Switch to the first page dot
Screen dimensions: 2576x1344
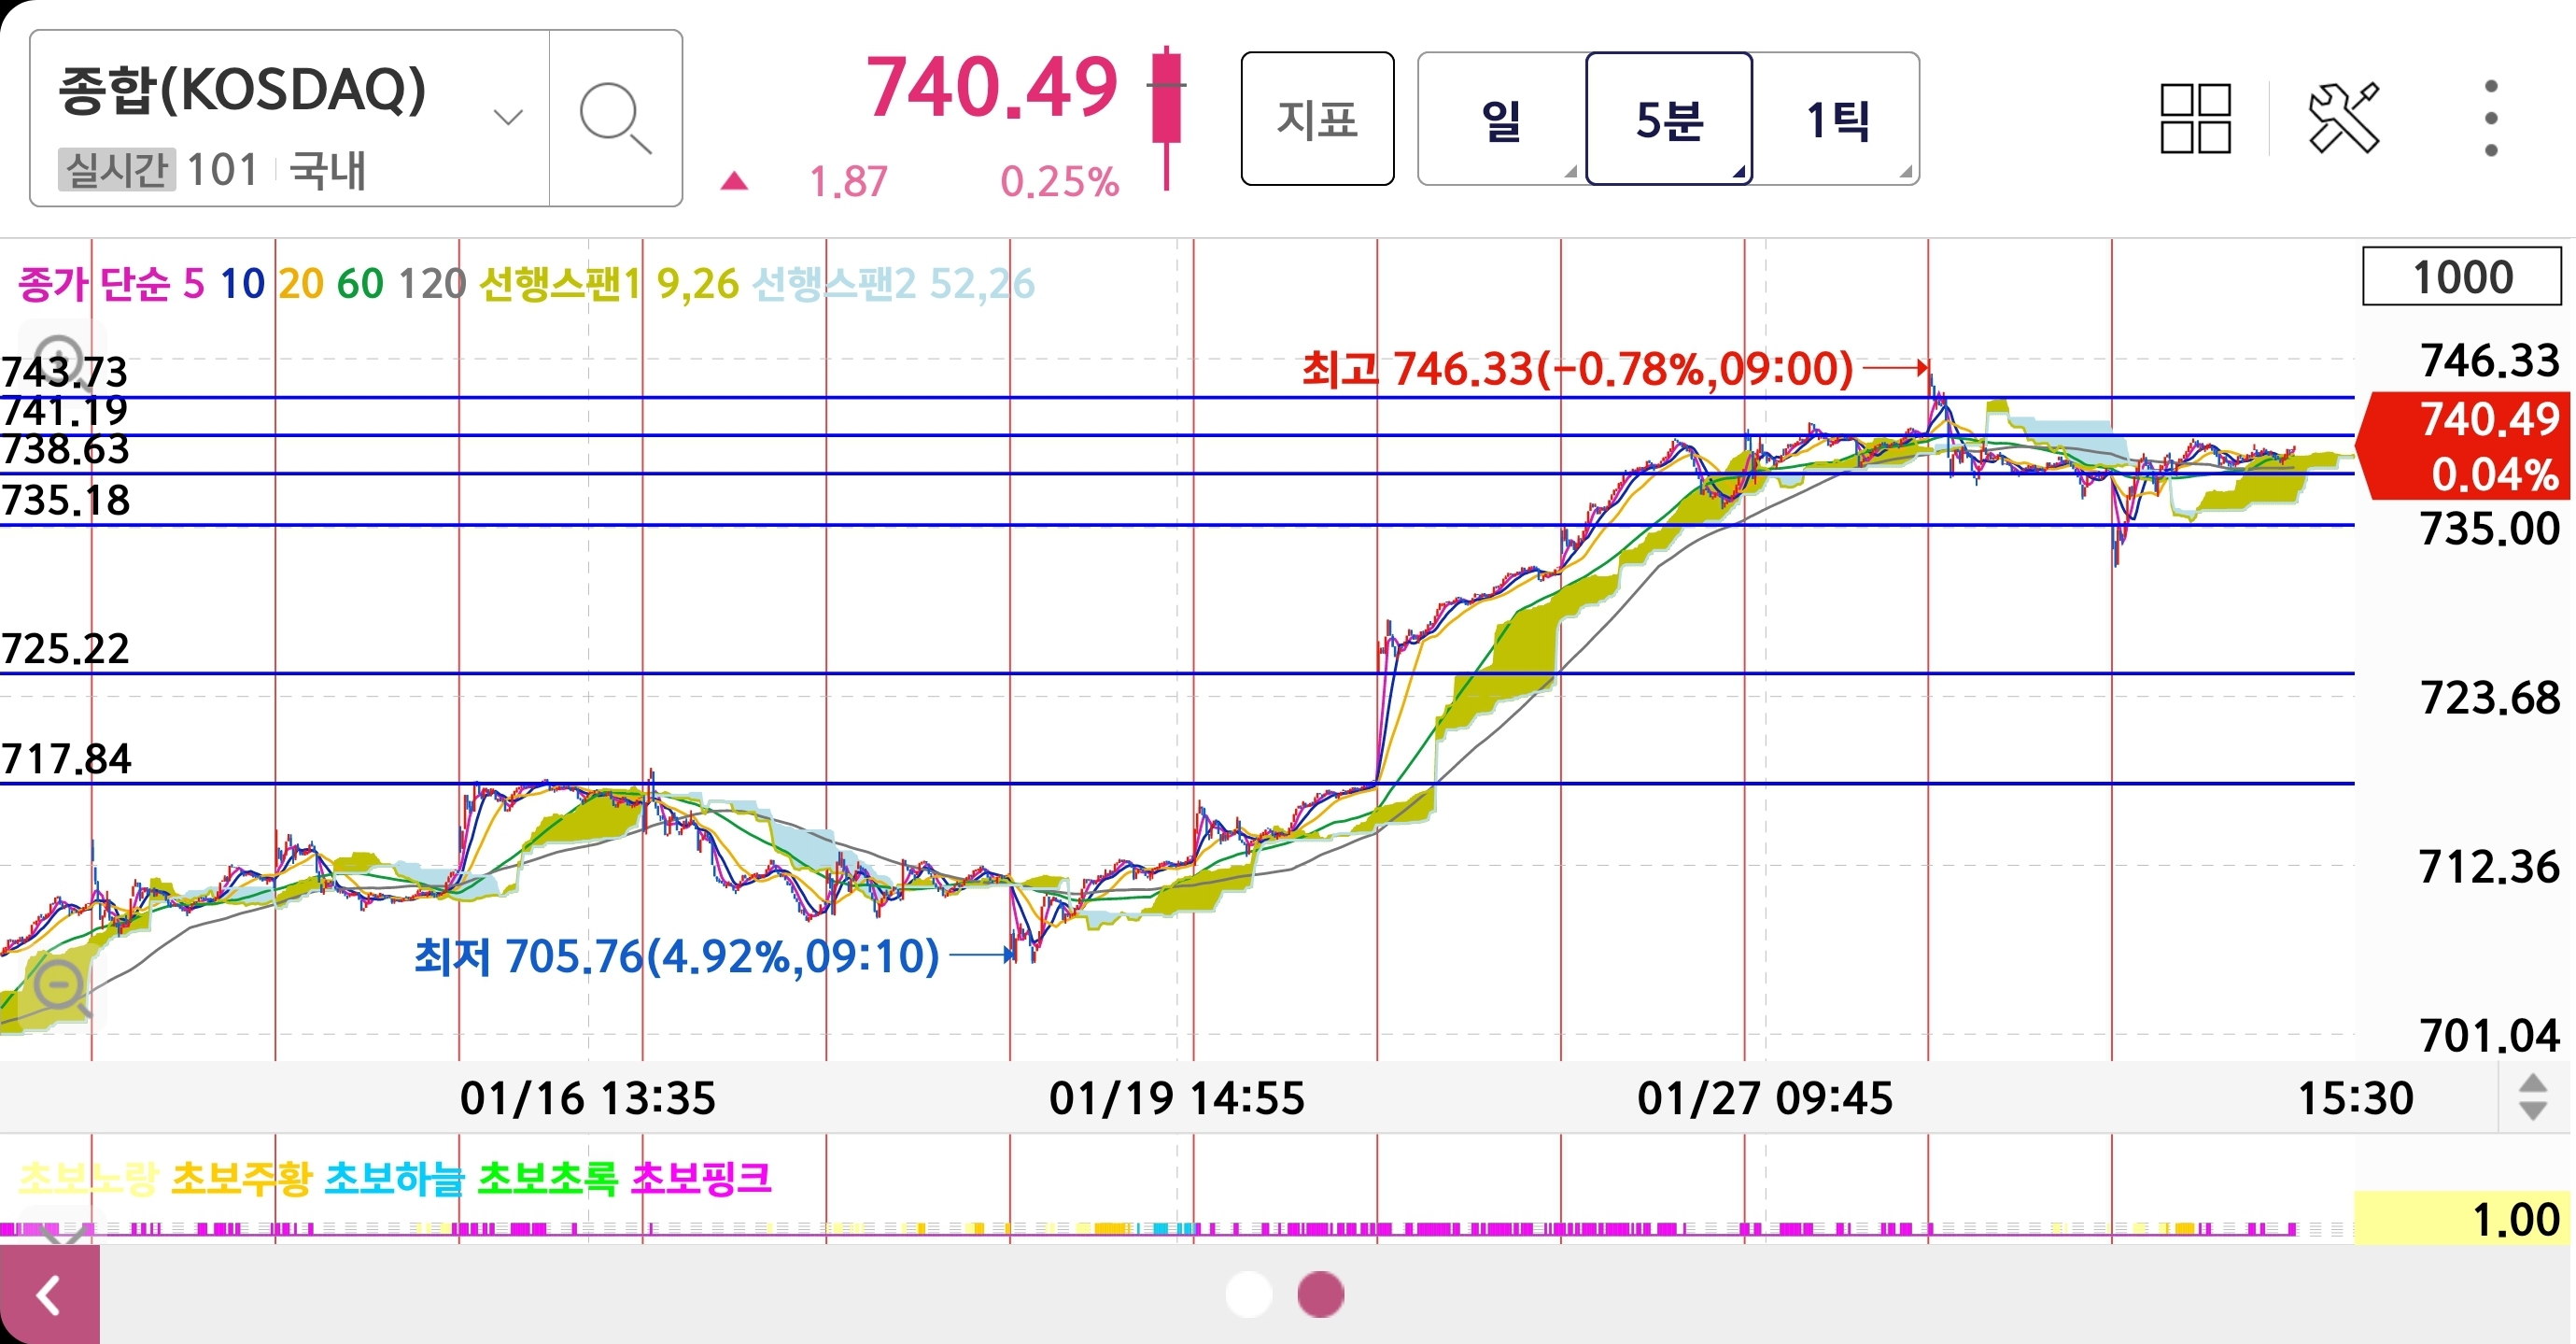coord(1248,1294)
